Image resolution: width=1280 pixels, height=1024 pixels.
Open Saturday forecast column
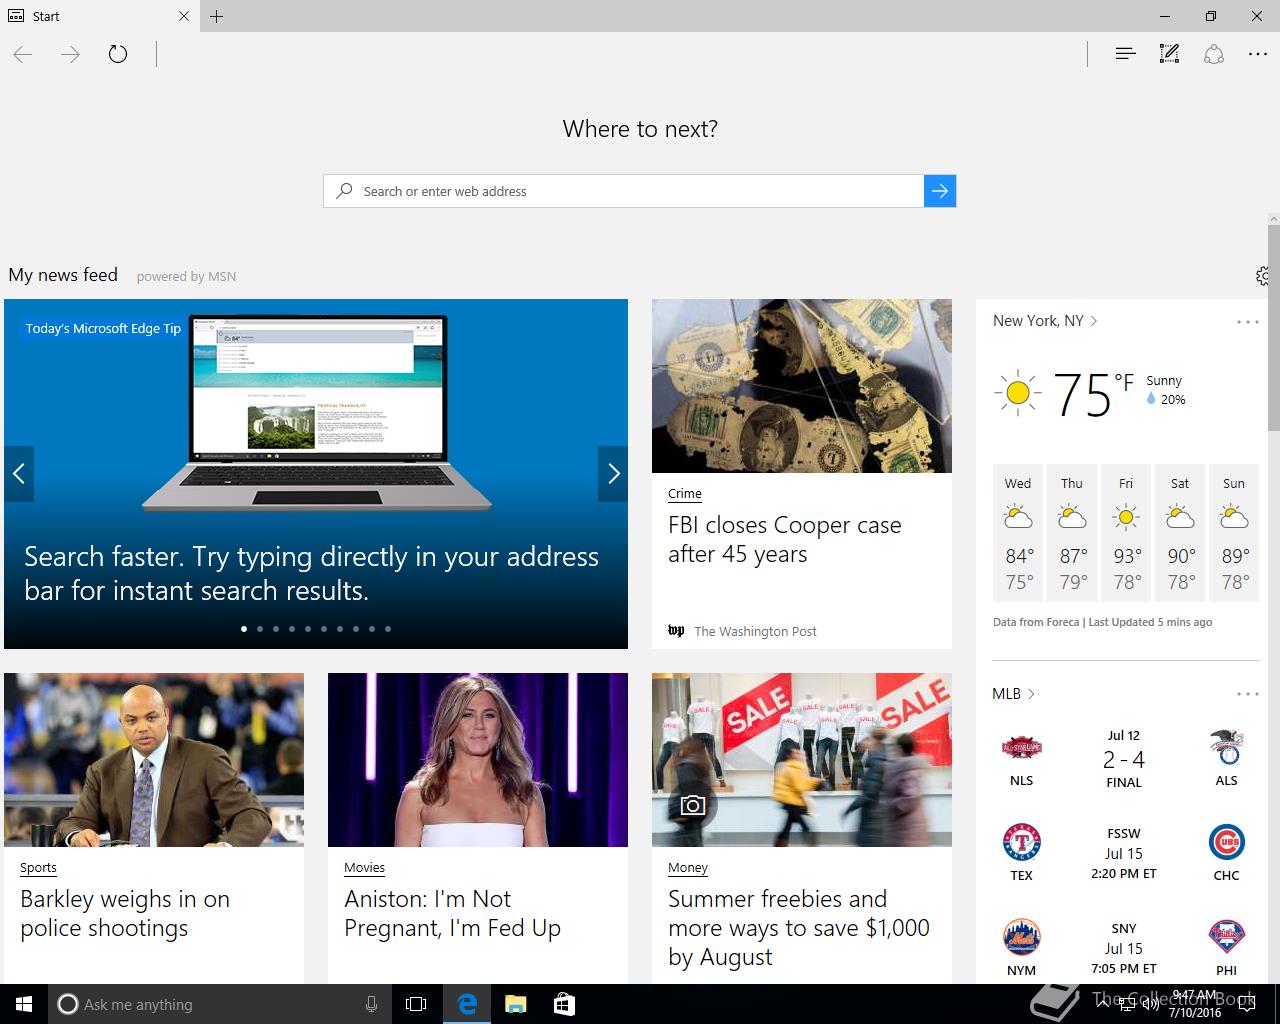click(x=1180, y=533)
